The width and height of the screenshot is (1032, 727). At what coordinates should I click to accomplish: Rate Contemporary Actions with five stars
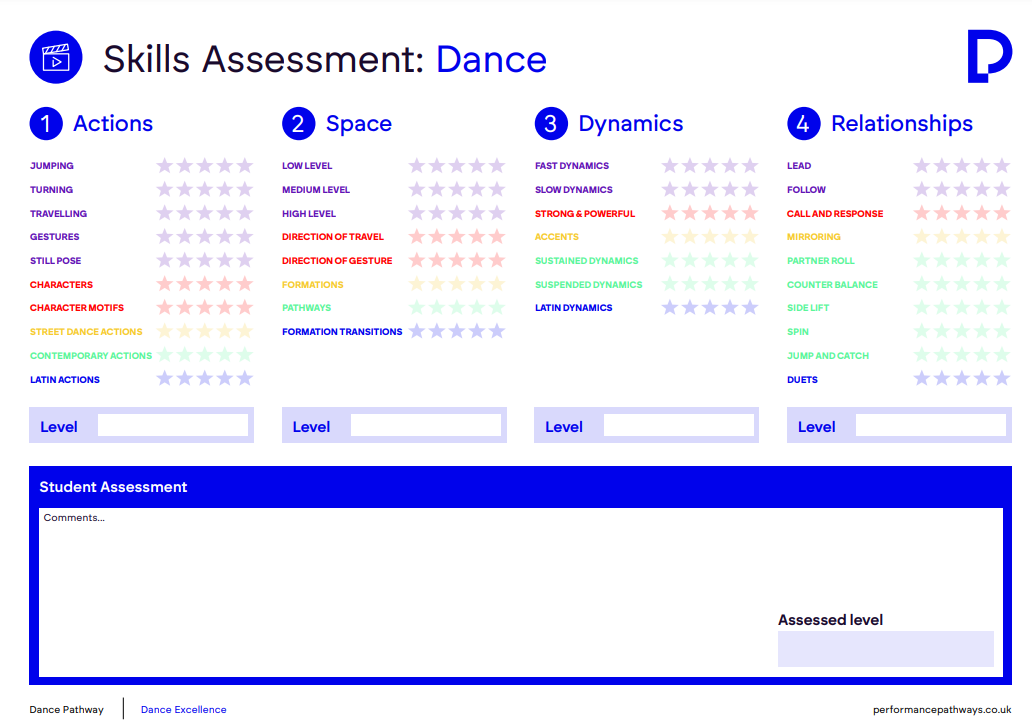pos(245,355)
